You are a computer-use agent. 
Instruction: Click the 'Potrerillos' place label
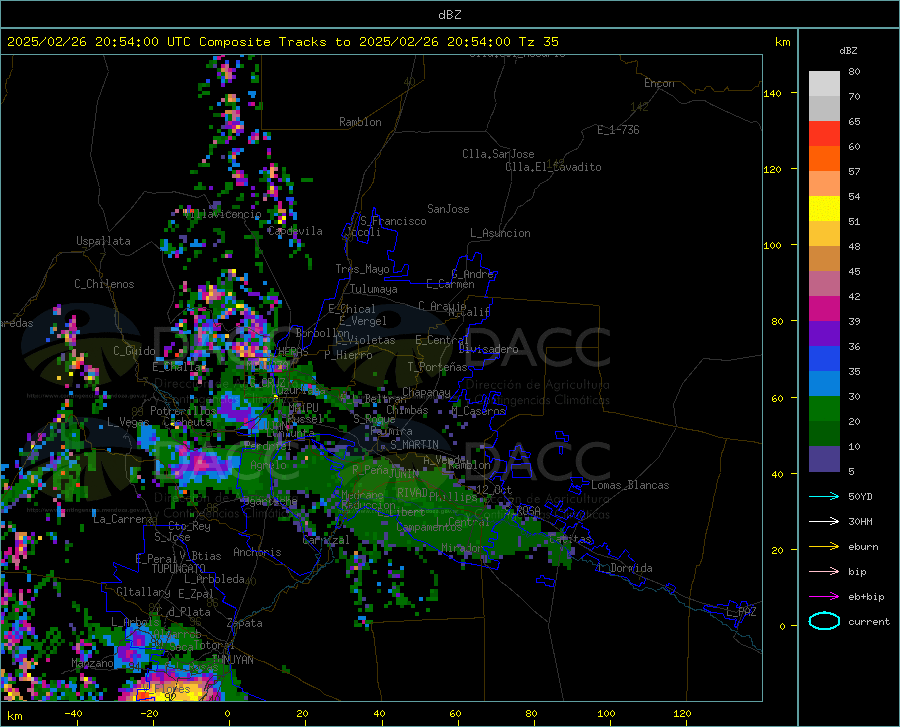coord(183,411)
